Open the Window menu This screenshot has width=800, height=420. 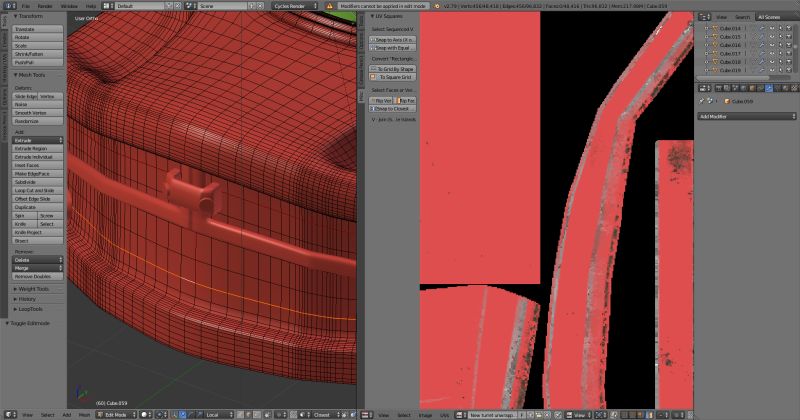pyautogui.click(x=69, y=6)
